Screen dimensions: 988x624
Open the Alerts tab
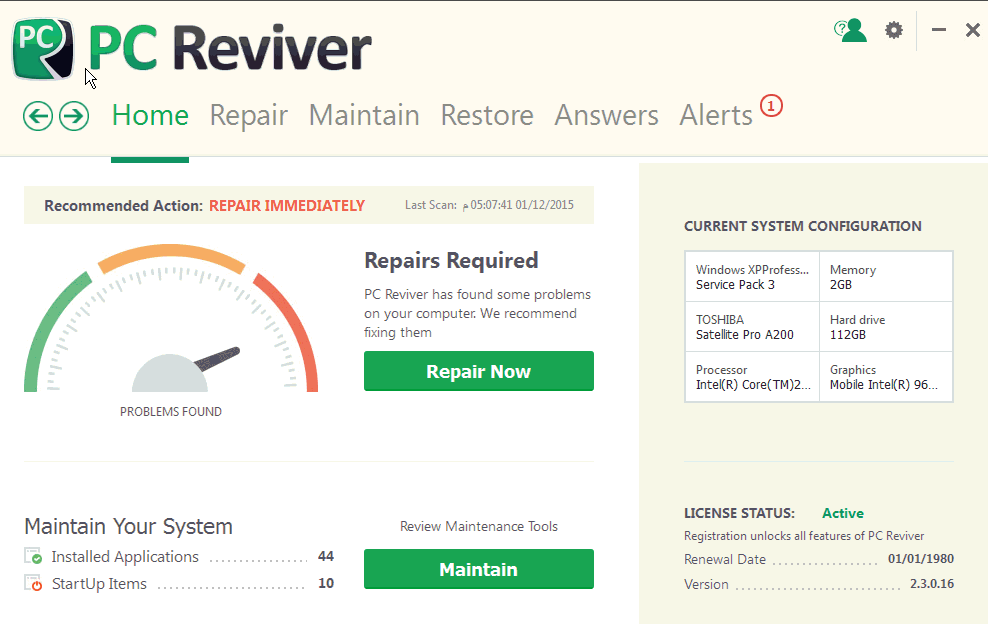(x=716, y=116)
